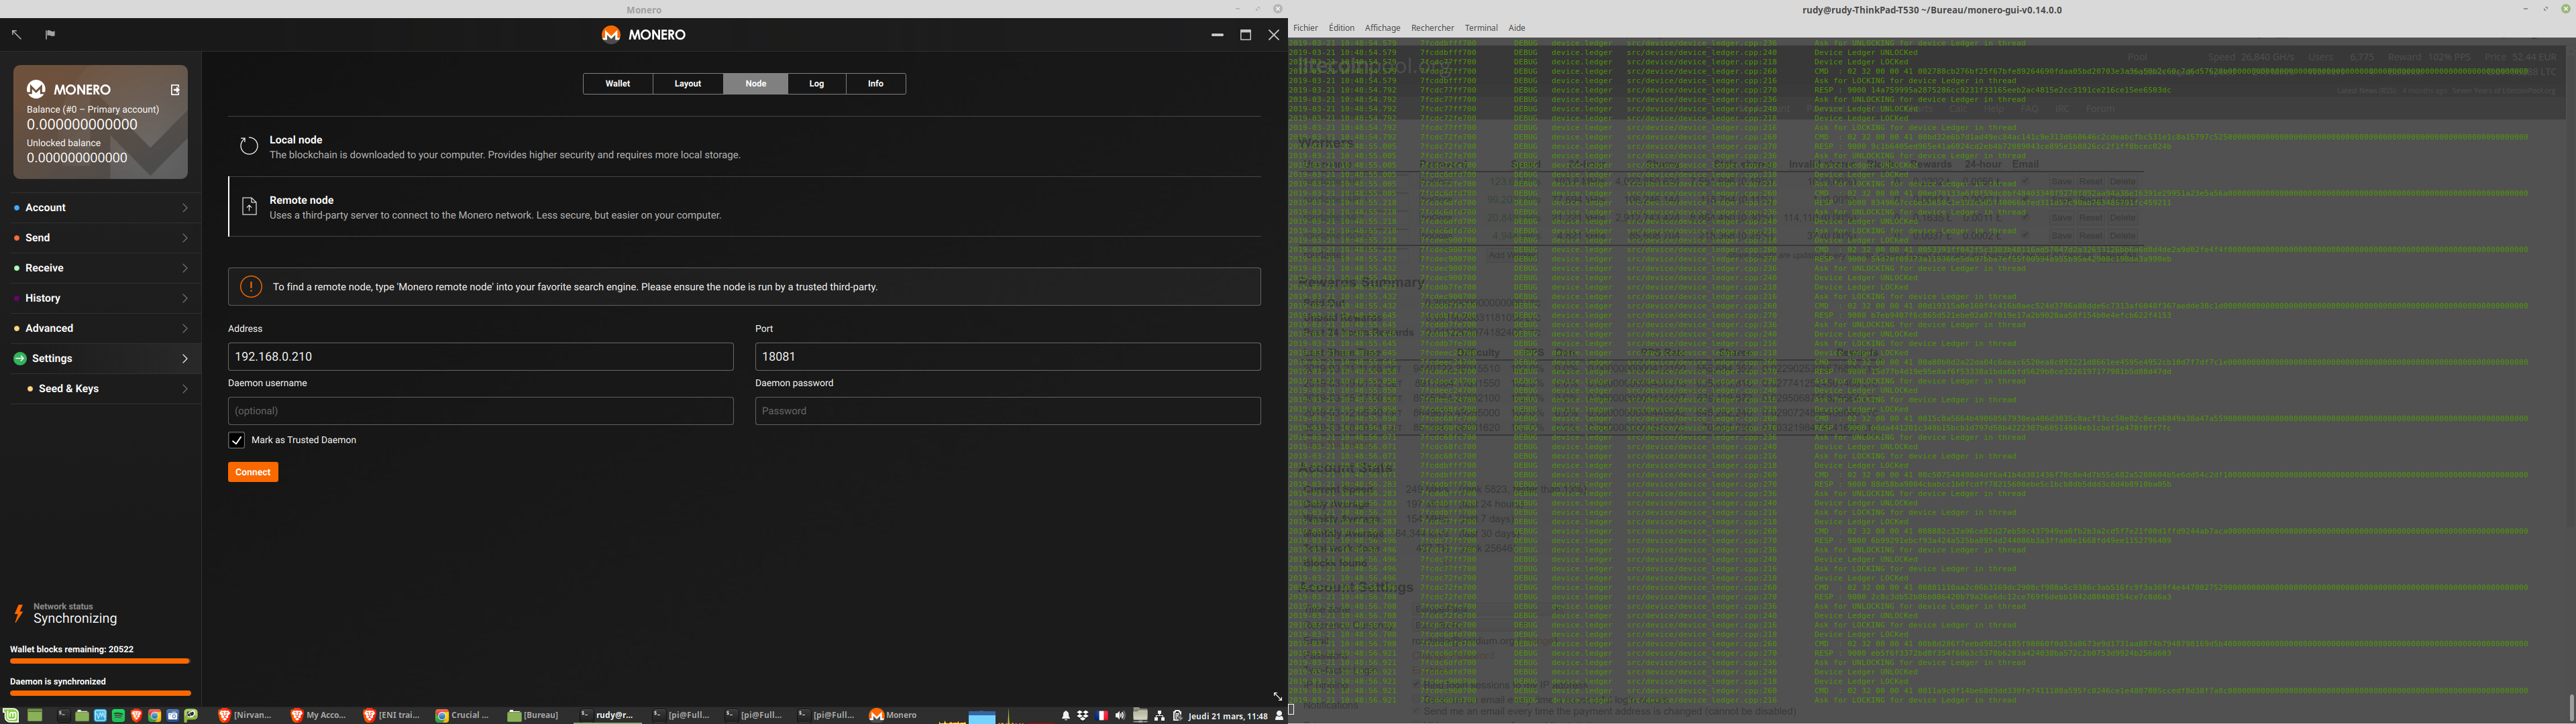This screenshot has width=2576, height=724.
Task: Click the Monero logo on balance card
Action: pyautogui.click(x=36, y=89)
